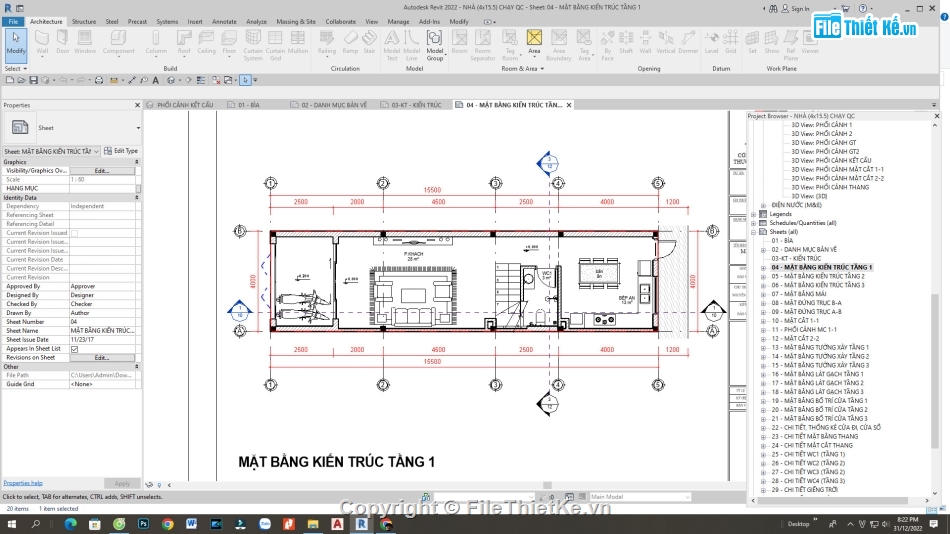
Task: Click Sign In in title bar
Action: point(795,8)
